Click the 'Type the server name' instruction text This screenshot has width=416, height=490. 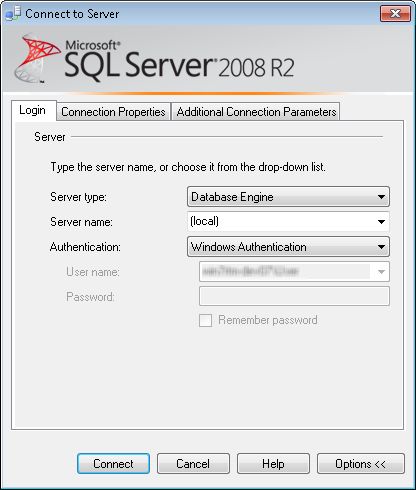[x=188, y=167]
